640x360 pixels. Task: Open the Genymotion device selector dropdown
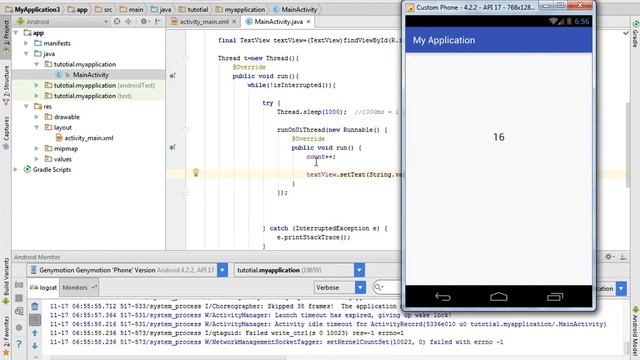point(222,270)
